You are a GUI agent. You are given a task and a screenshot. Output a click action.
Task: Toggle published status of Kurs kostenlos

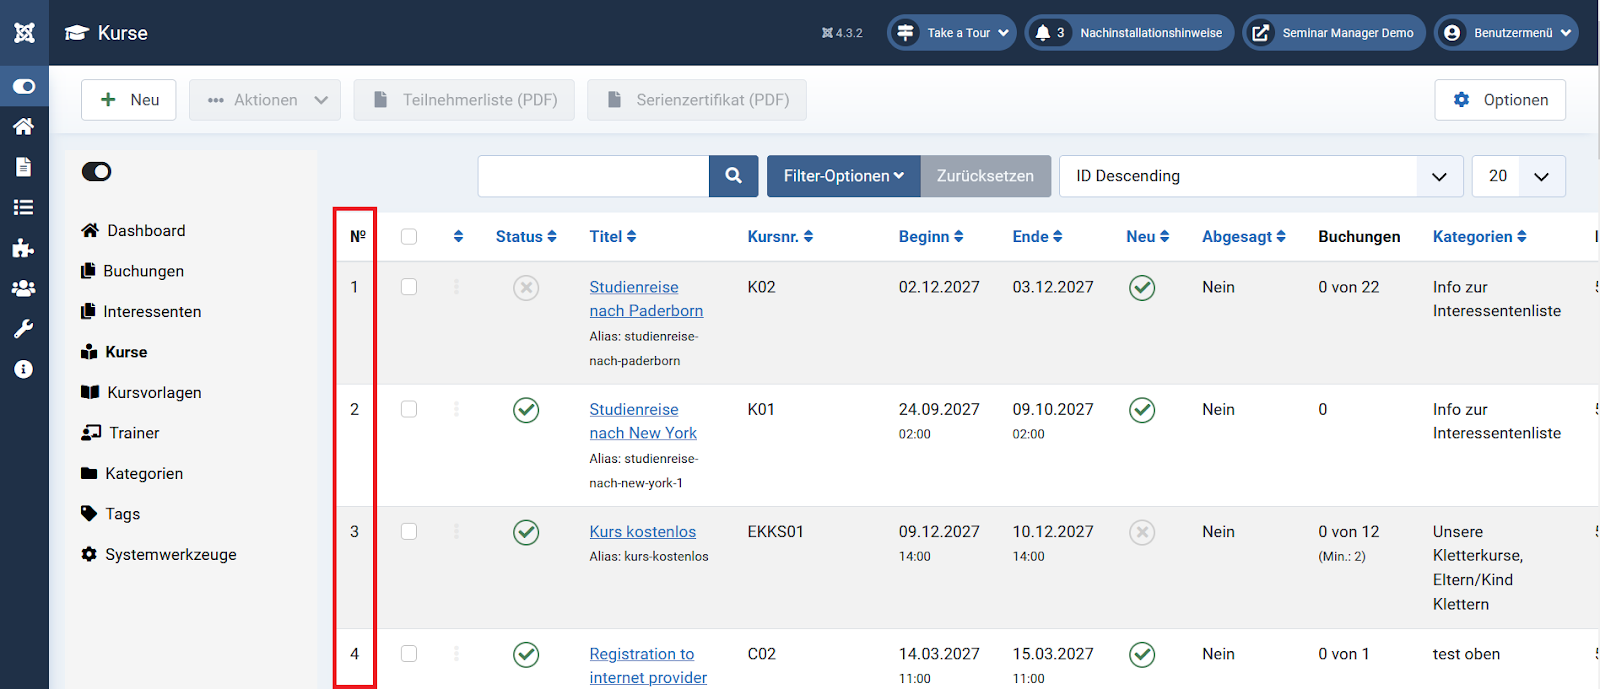[x=526, y=532]
